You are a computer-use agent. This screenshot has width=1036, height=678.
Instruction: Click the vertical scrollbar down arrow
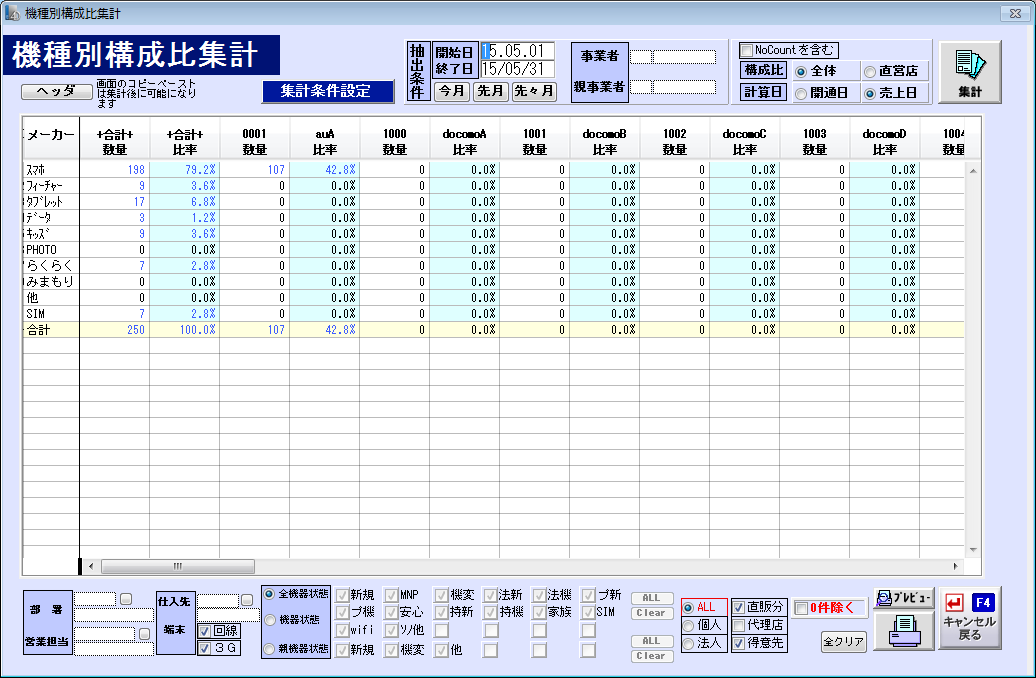point(973,550)
